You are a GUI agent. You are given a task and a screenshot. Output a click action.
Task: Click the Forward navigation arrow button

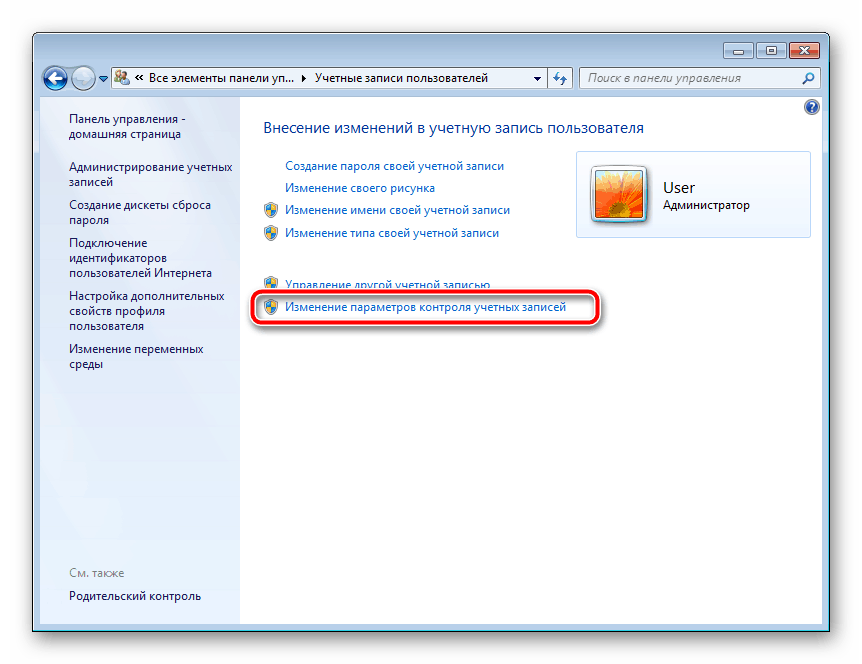coord(83,78)
